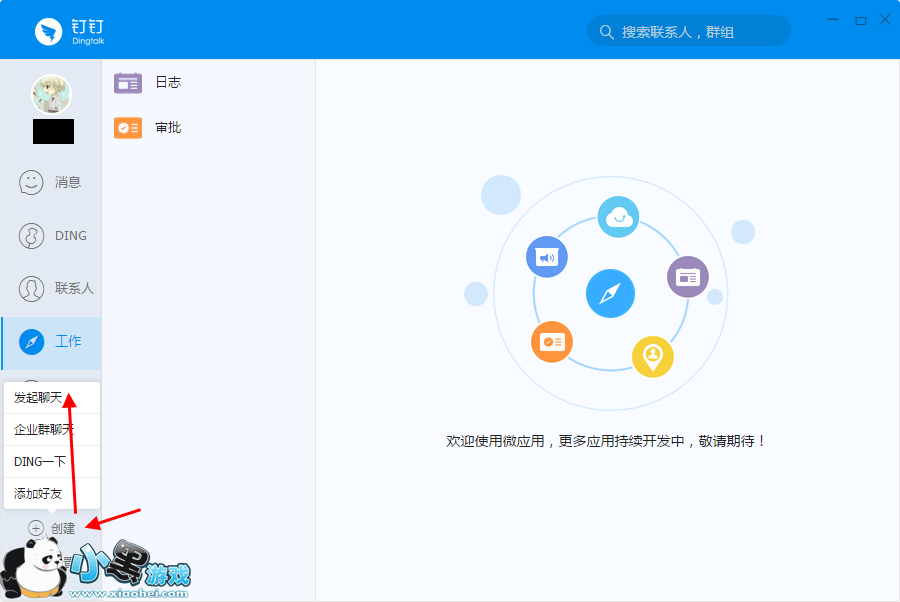Screen dimensions: 900x602
Task: Click the yellow location pin icon
Action: point(653,356)
